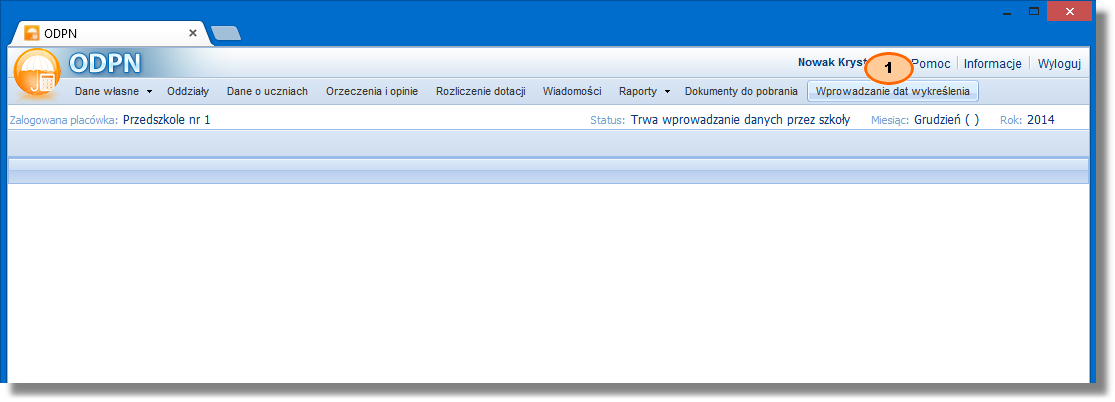Maximize the browser window

1034,11
